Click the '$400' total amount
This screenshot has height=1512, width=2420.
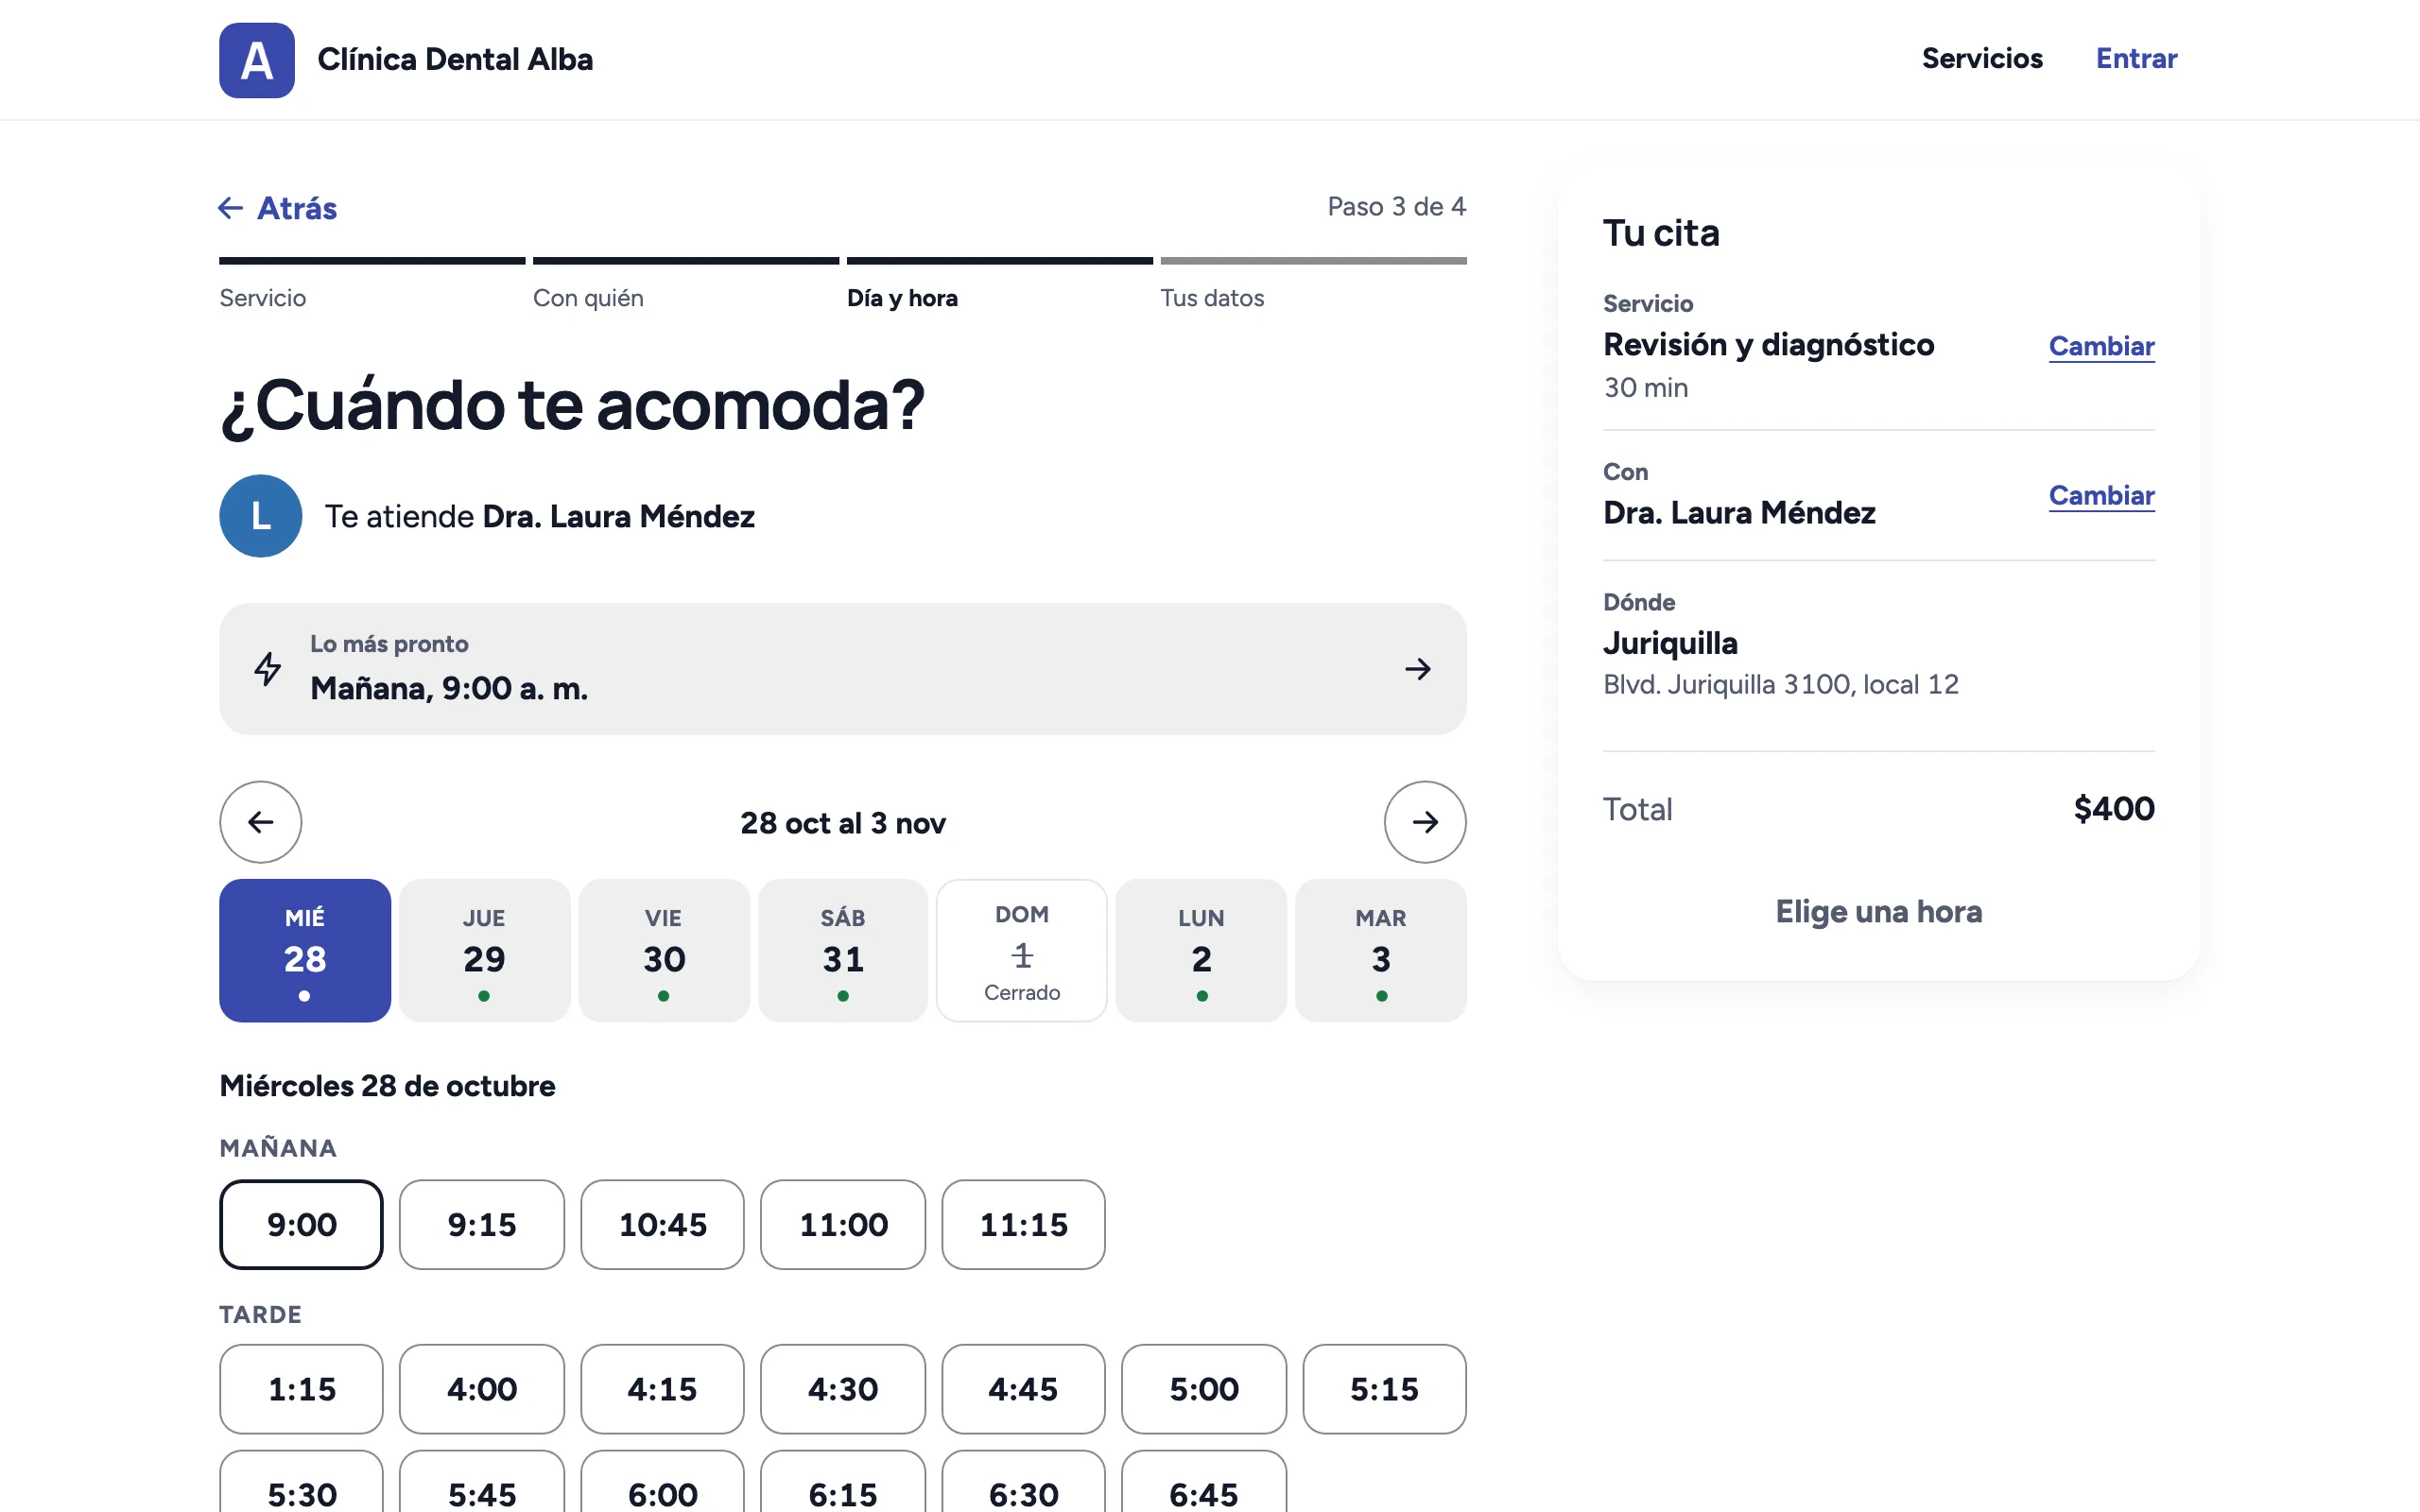[x=2114, y=808]
